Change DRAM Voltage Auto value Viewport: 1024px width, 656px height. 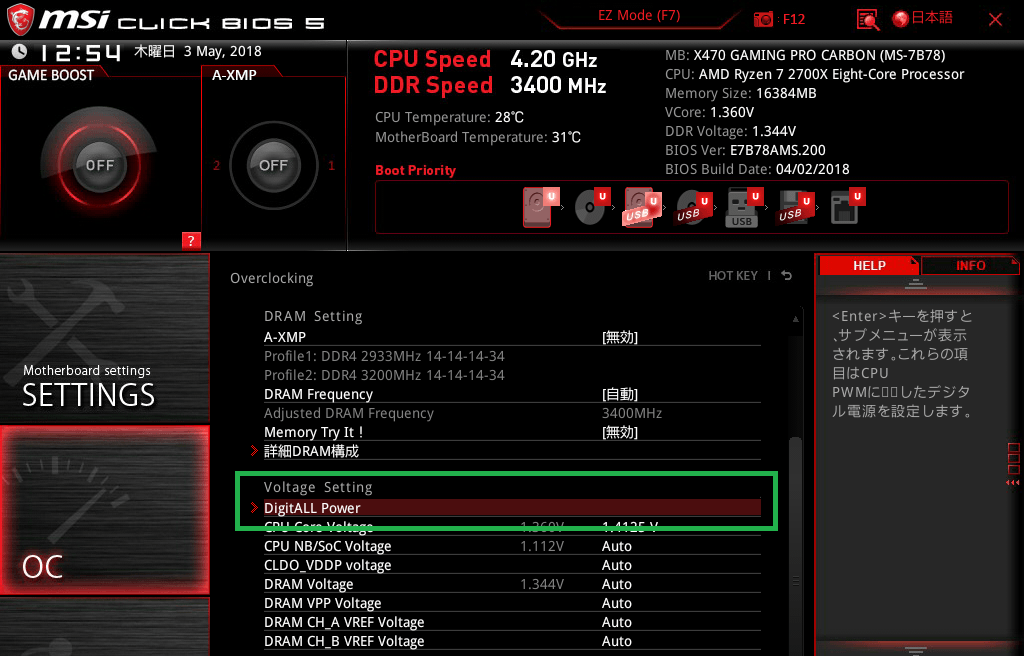click(x=616, y=584)
